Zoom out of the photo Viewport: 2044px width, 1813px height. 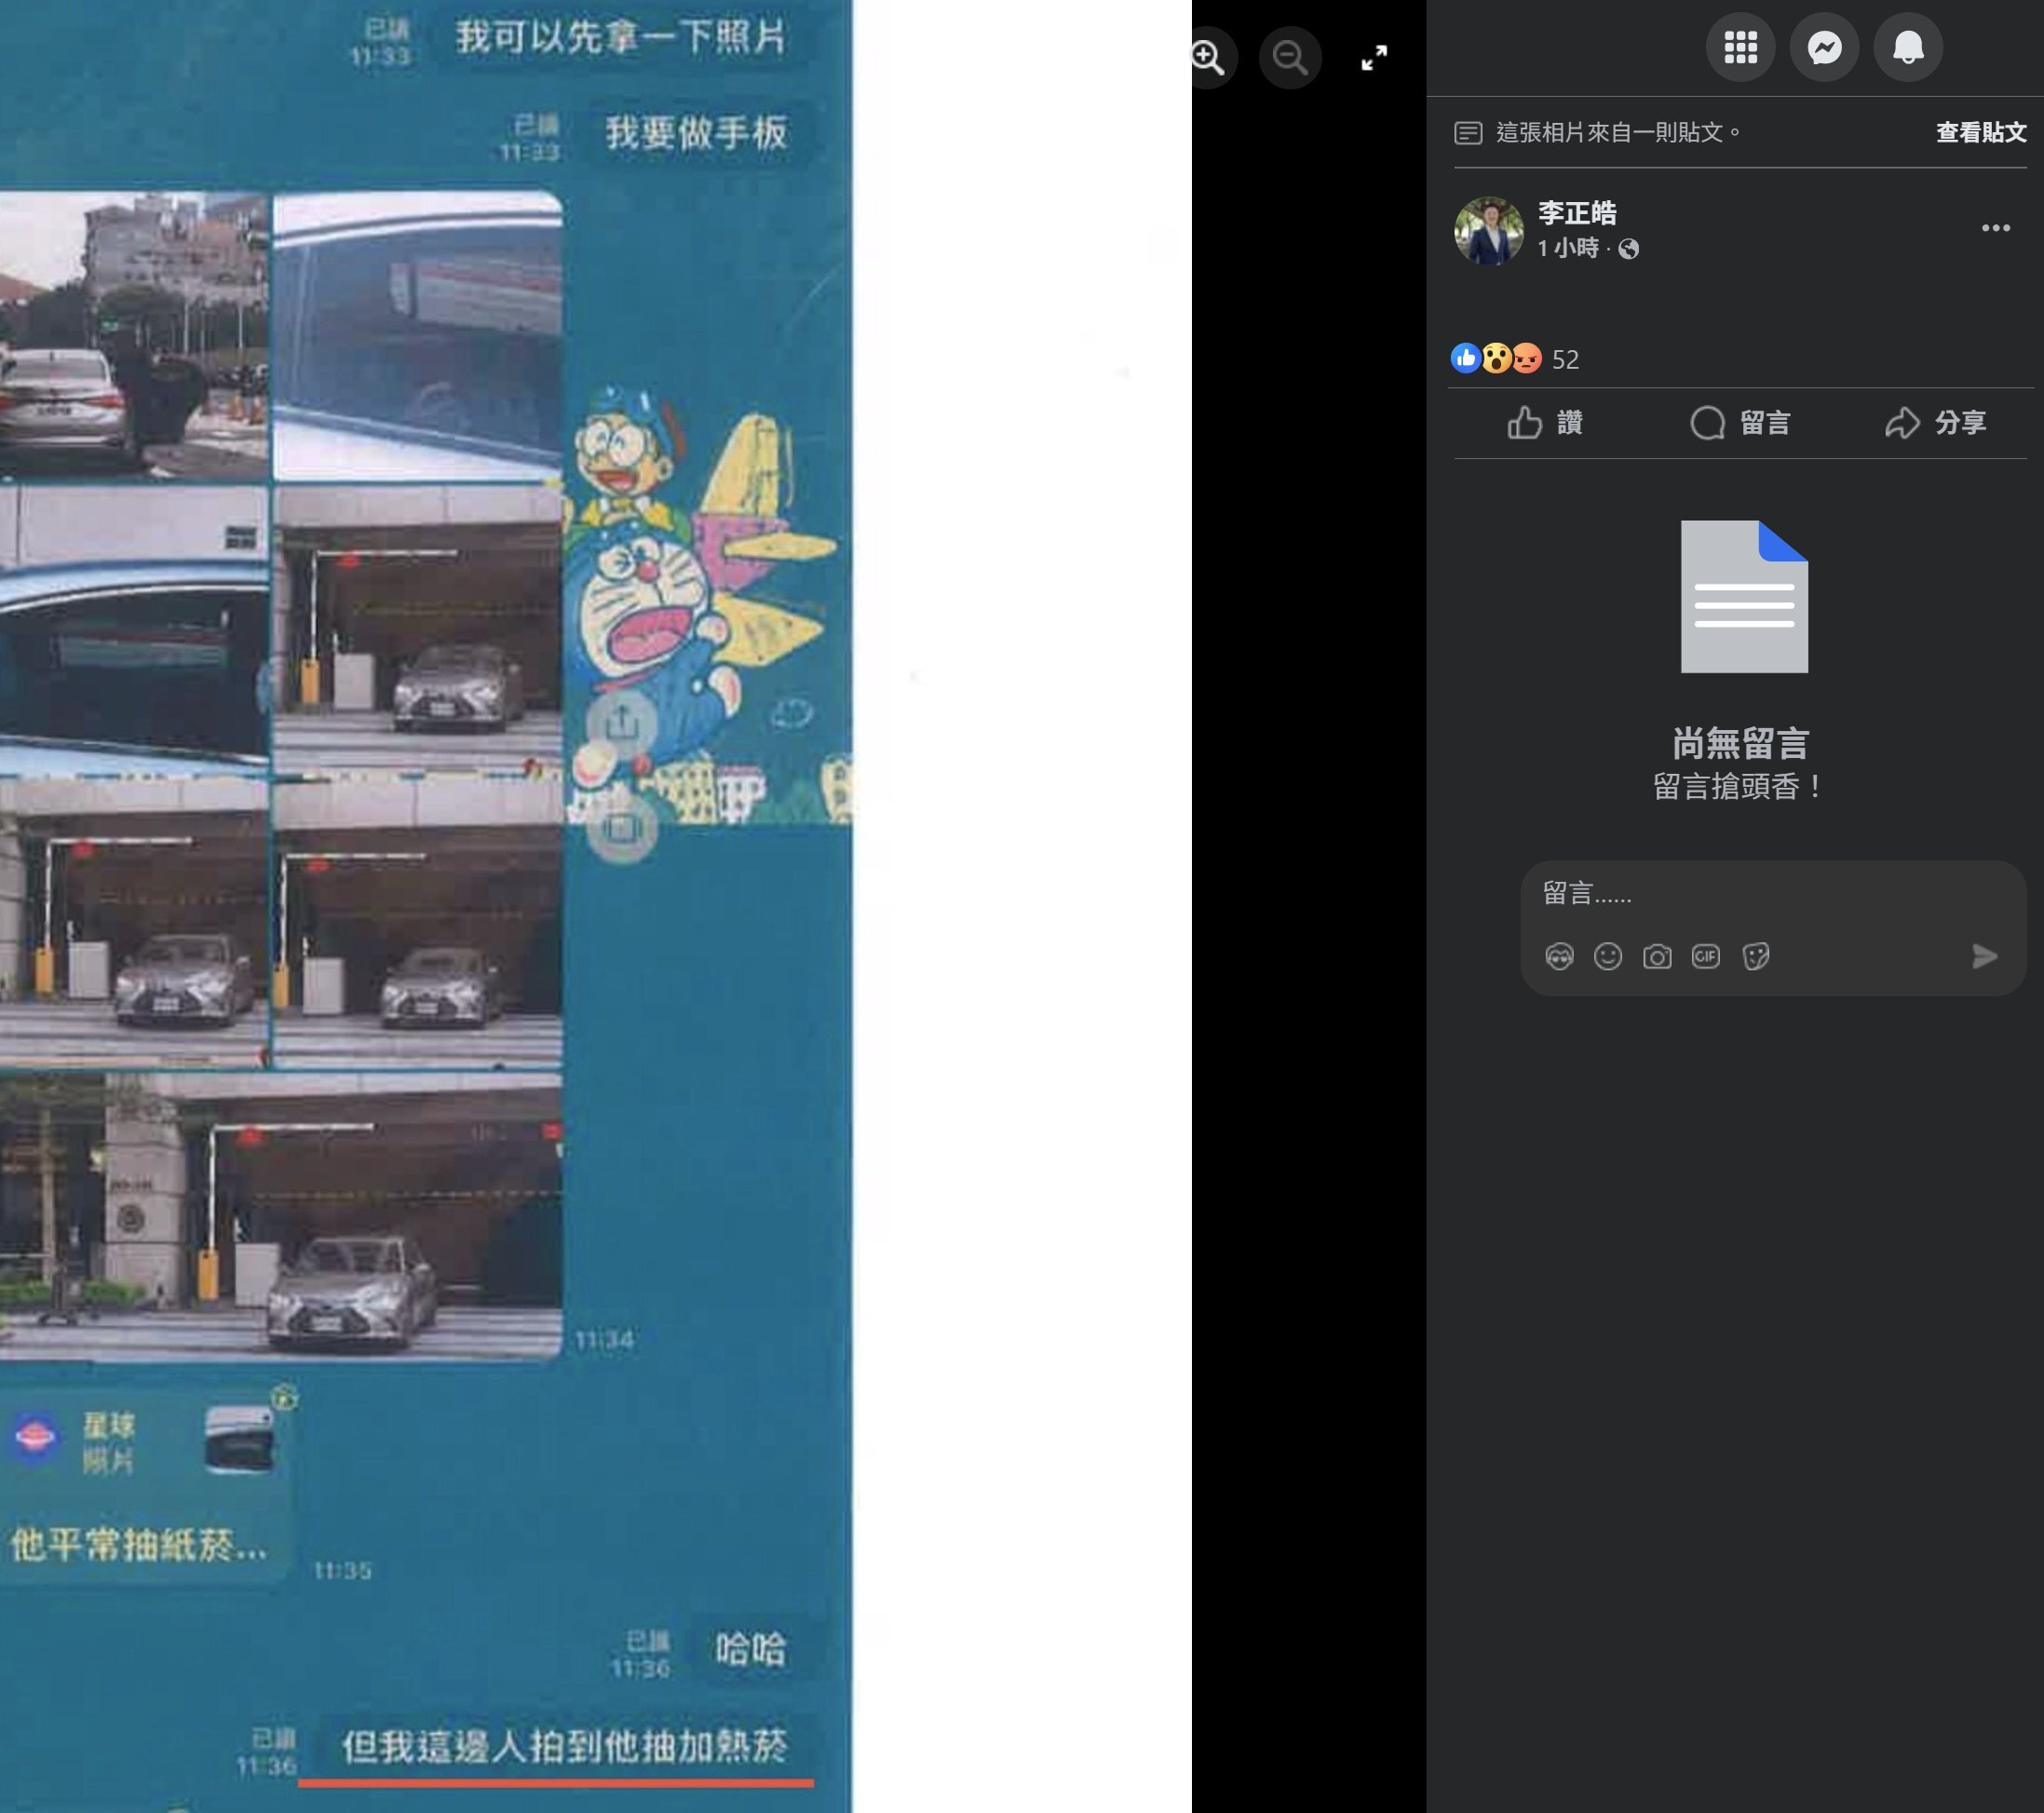pyautogui.click(x=1290, y=58)
